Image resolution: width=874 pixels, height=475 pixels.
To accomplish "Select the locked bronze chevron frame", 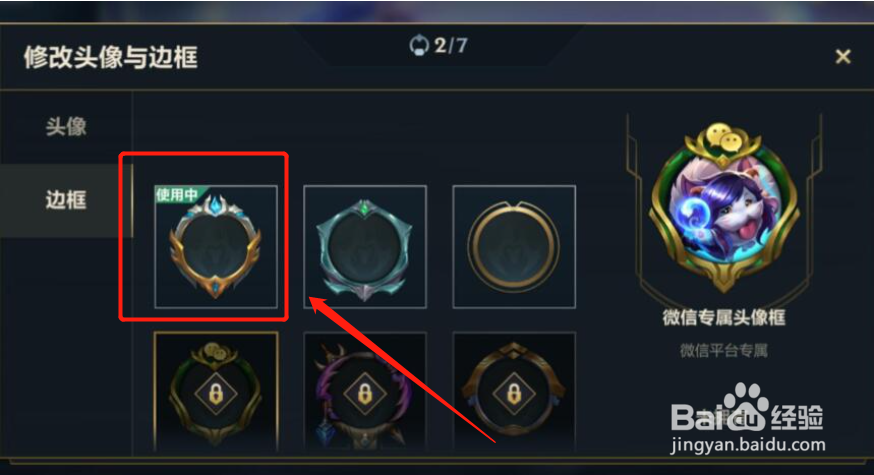I will click(x=514, y=392).
